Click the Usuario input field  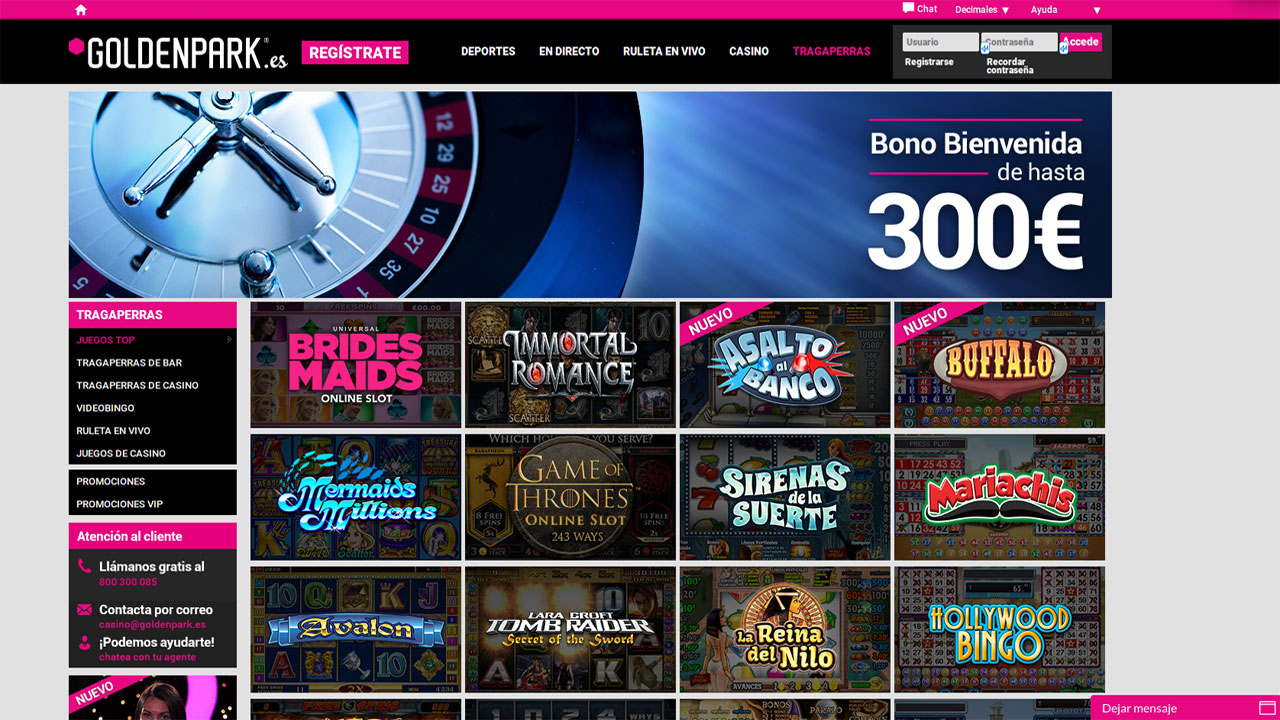coord(940,42)
